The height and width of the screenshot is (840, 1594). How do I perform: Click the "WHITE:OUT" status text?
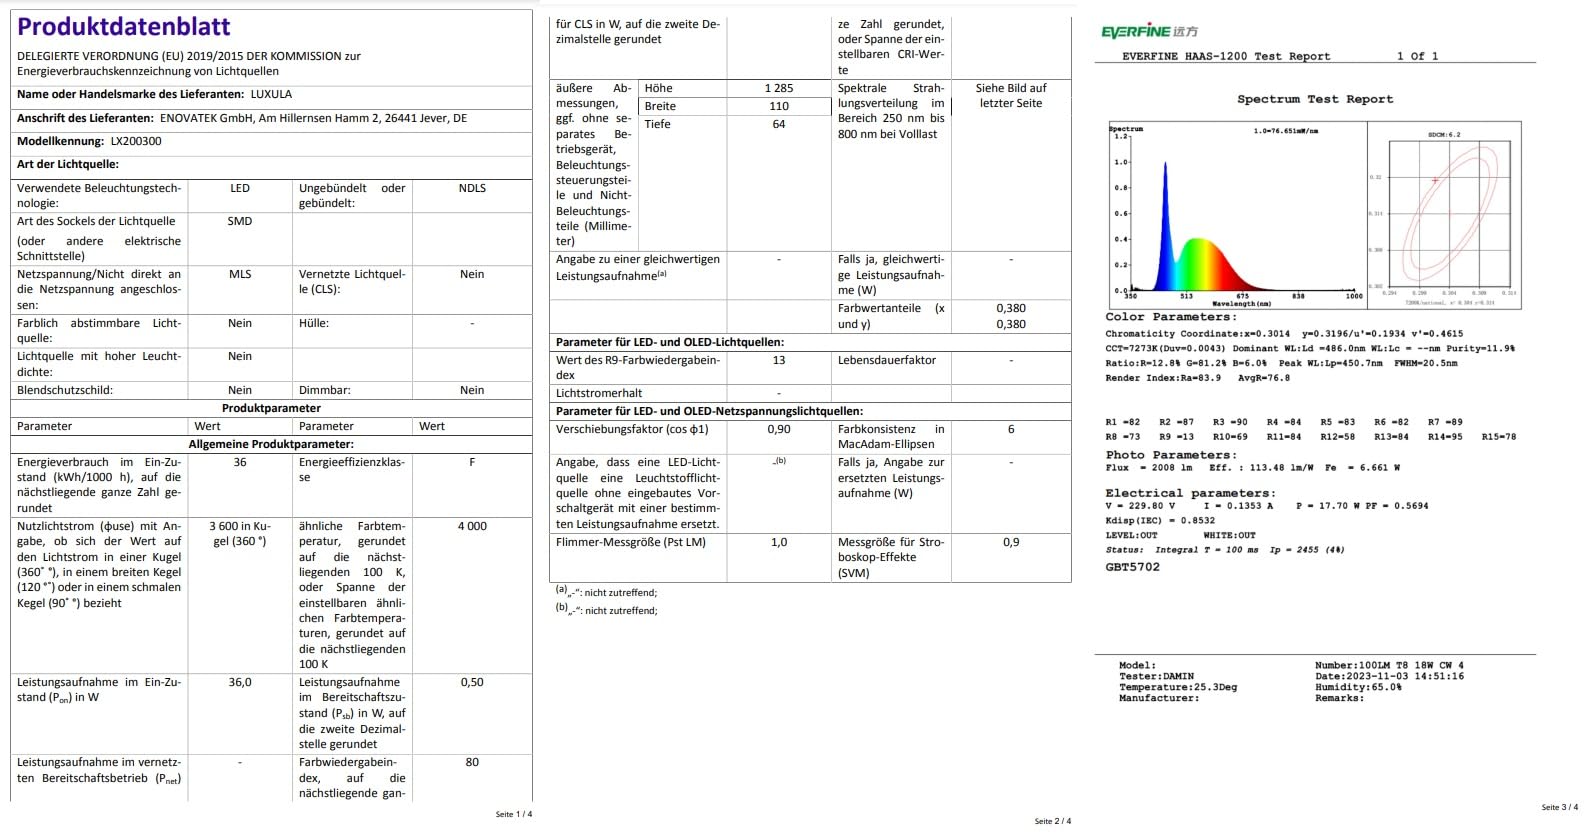pos(1229,535)
